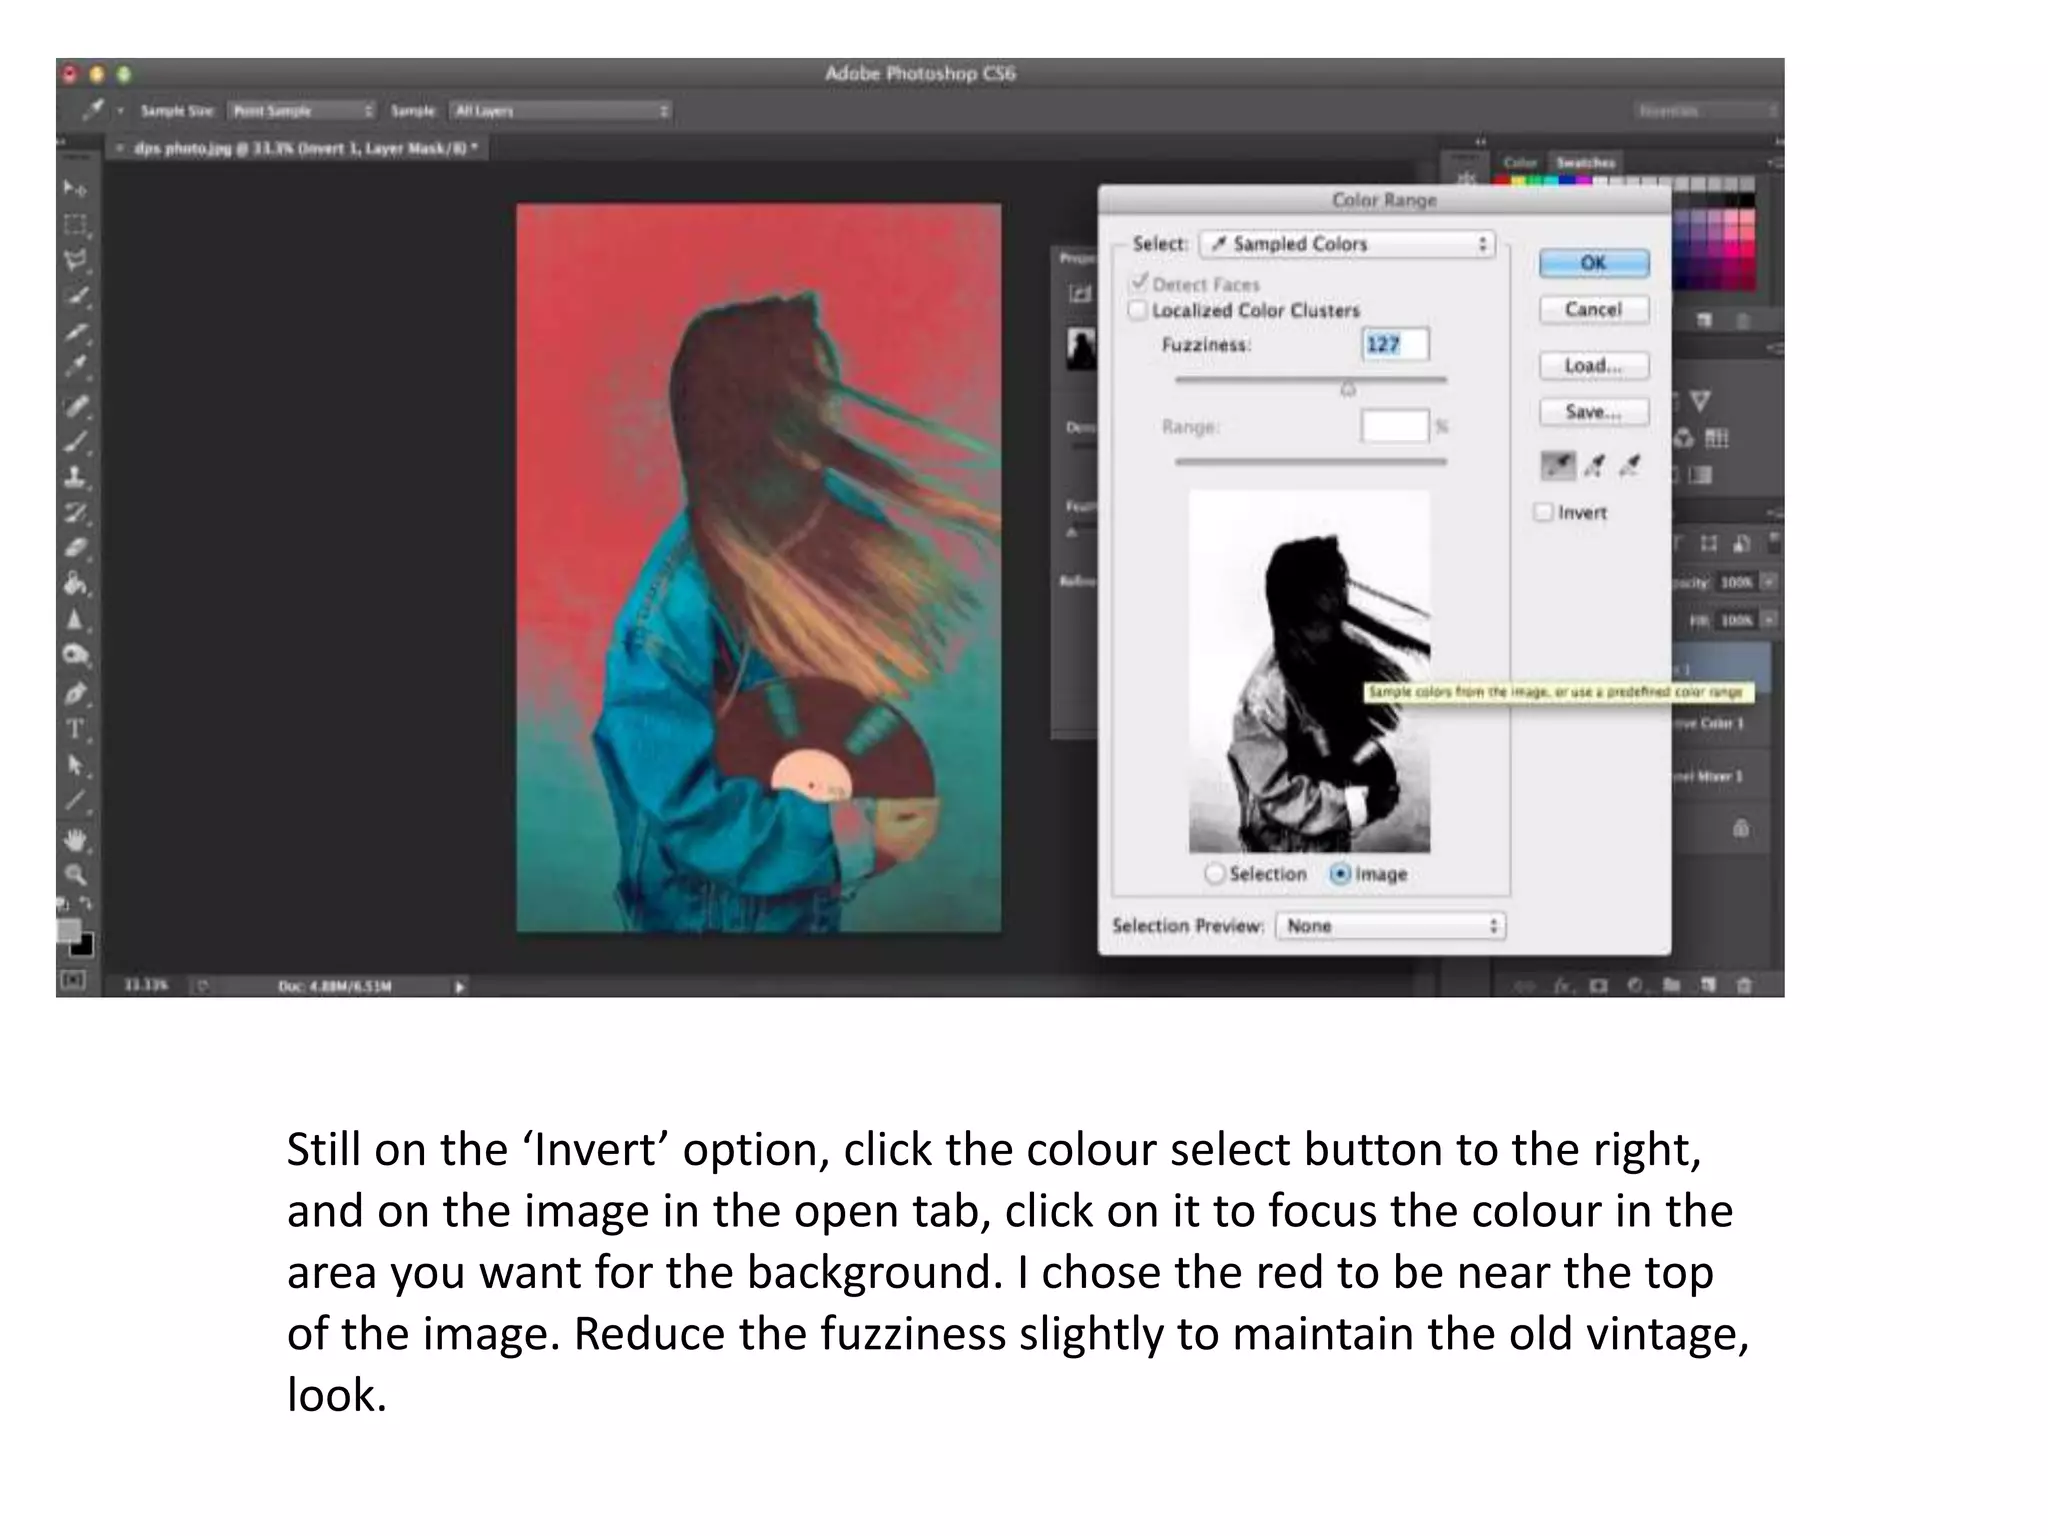The height and width of the screenshot is (1536, 2048).
Task: Select the Type tool
Action: click(x=75, y=729)
